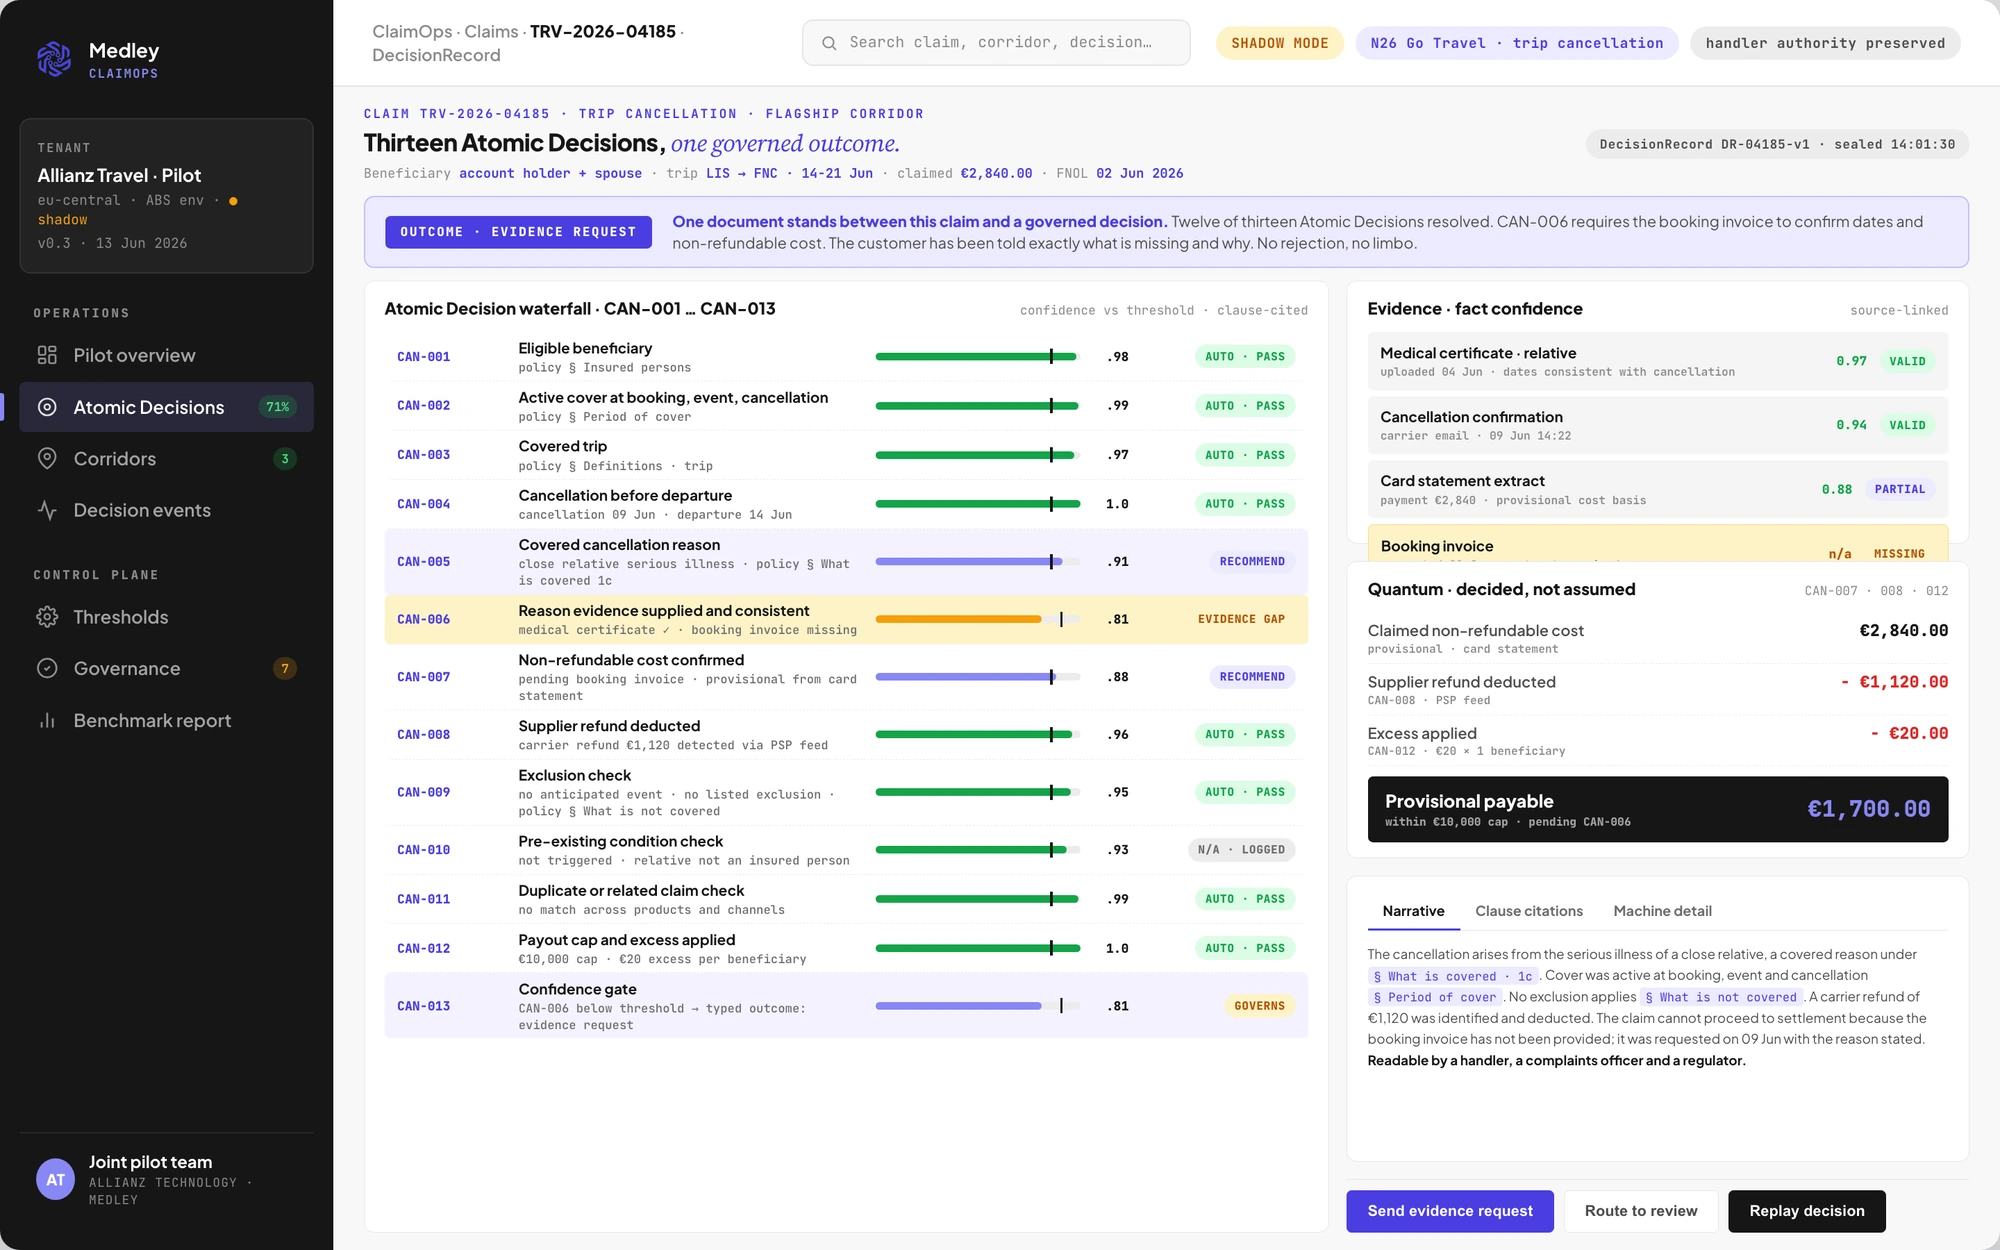Open the Pilot overview page
The height and width of the screenshot is (1250, 2000).
pos(166,355)
